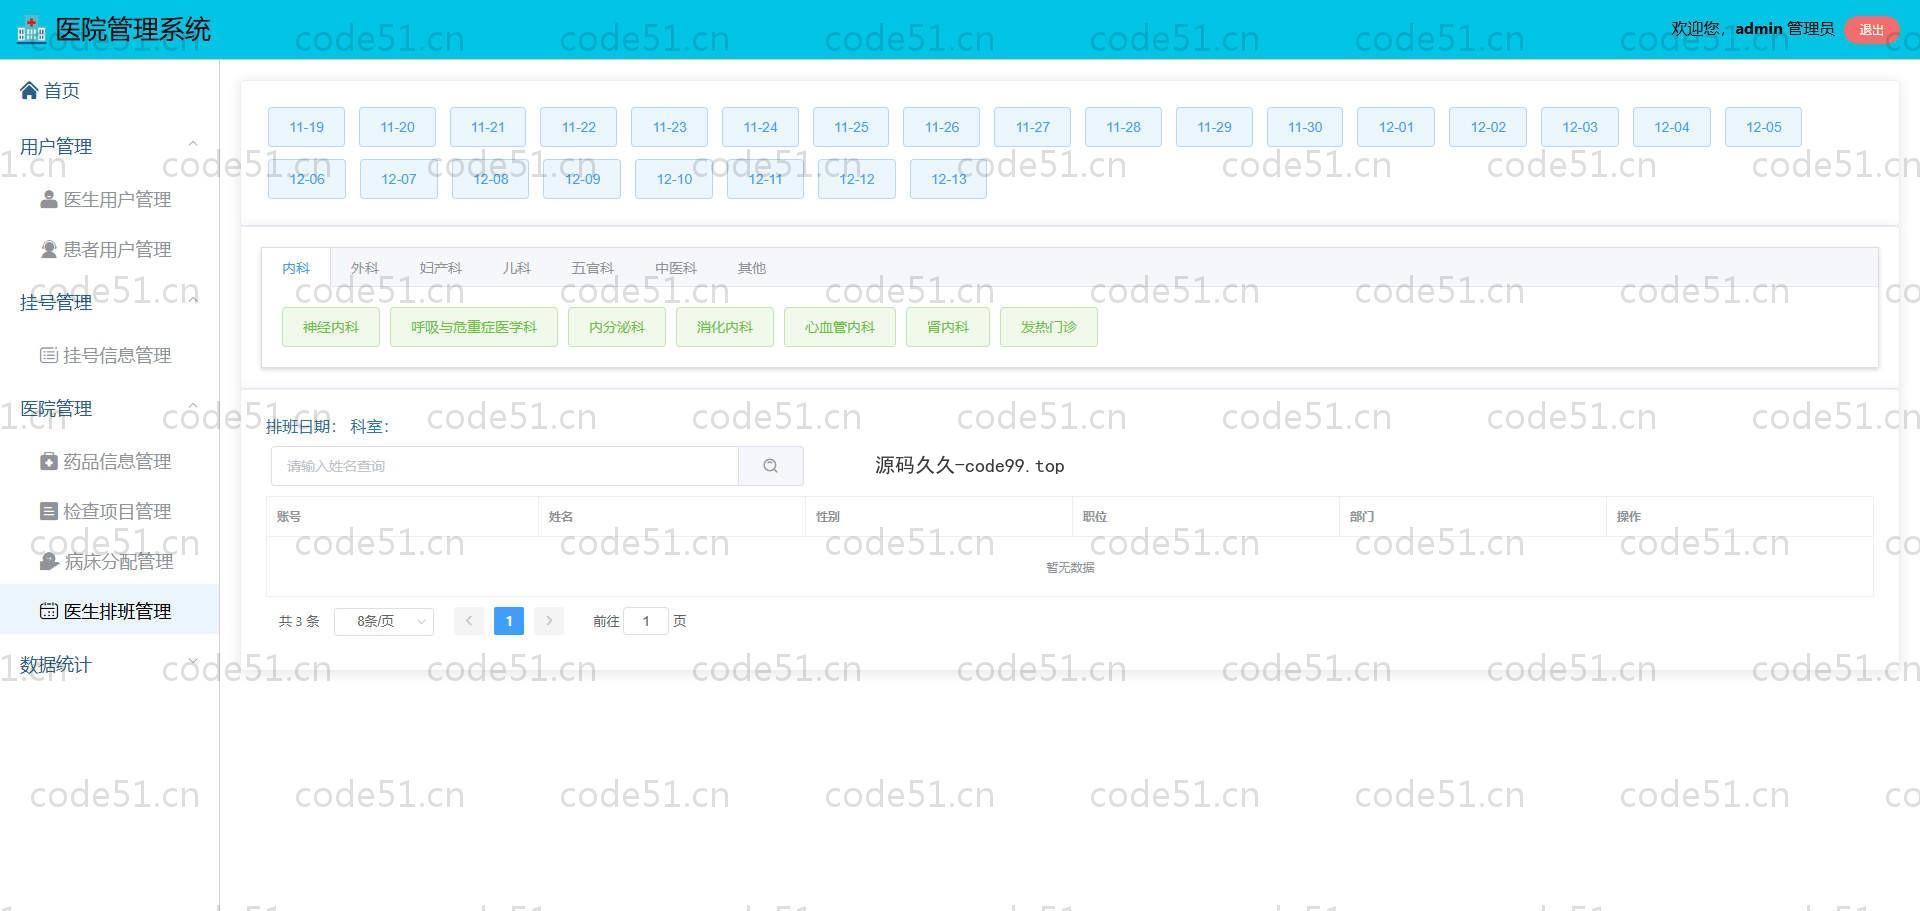Switch to the 内科 tab
This screenshot has width=1920, height=911.
tap(296, 268)
